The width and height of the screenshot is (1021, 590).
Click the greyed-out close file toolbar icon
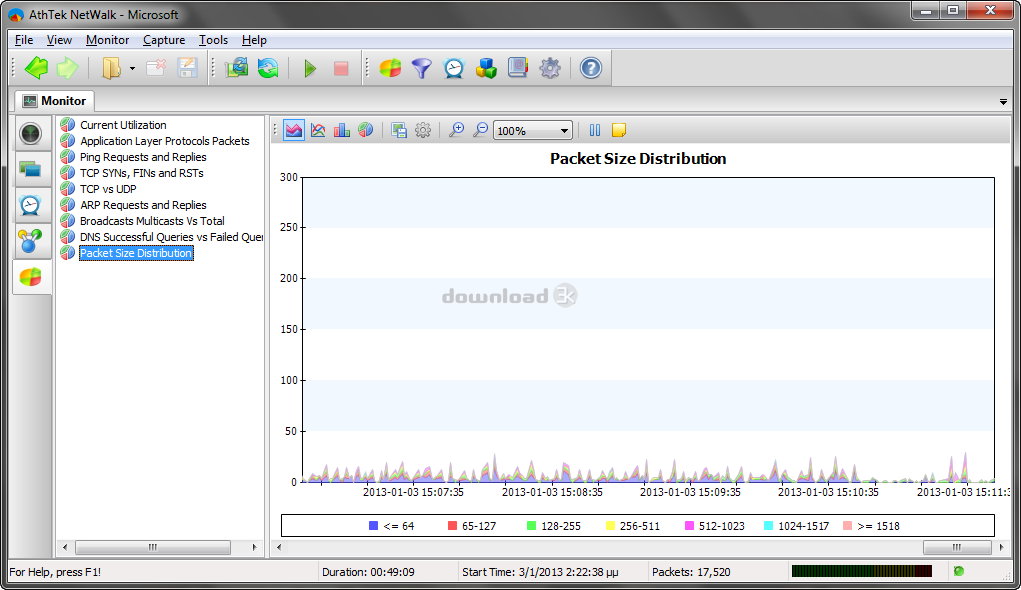(x=156, y=68)
